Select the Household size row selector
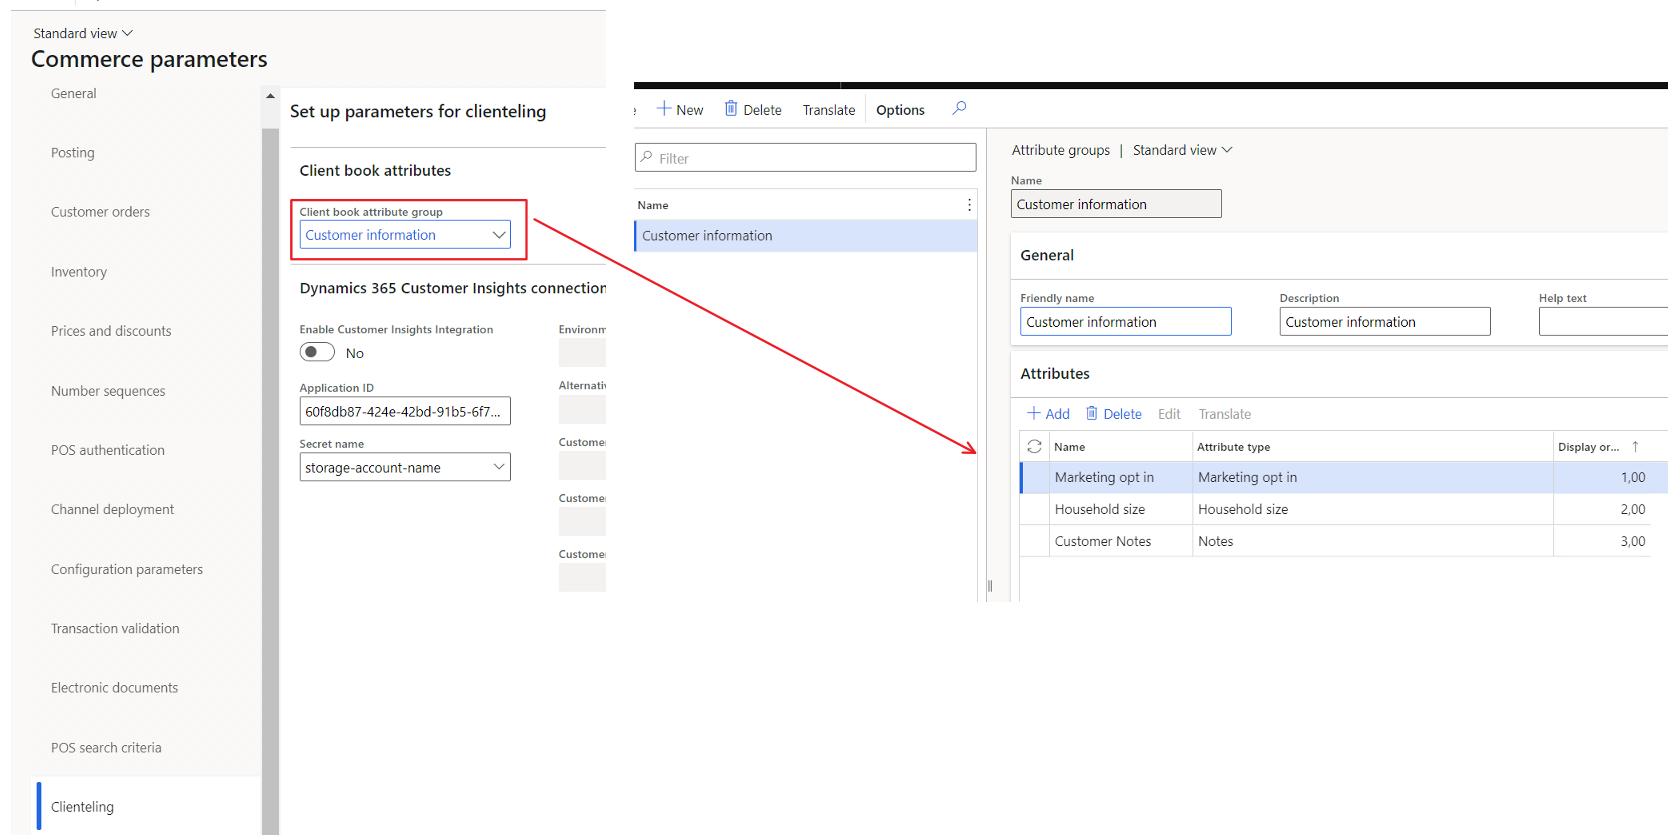 1034,510
